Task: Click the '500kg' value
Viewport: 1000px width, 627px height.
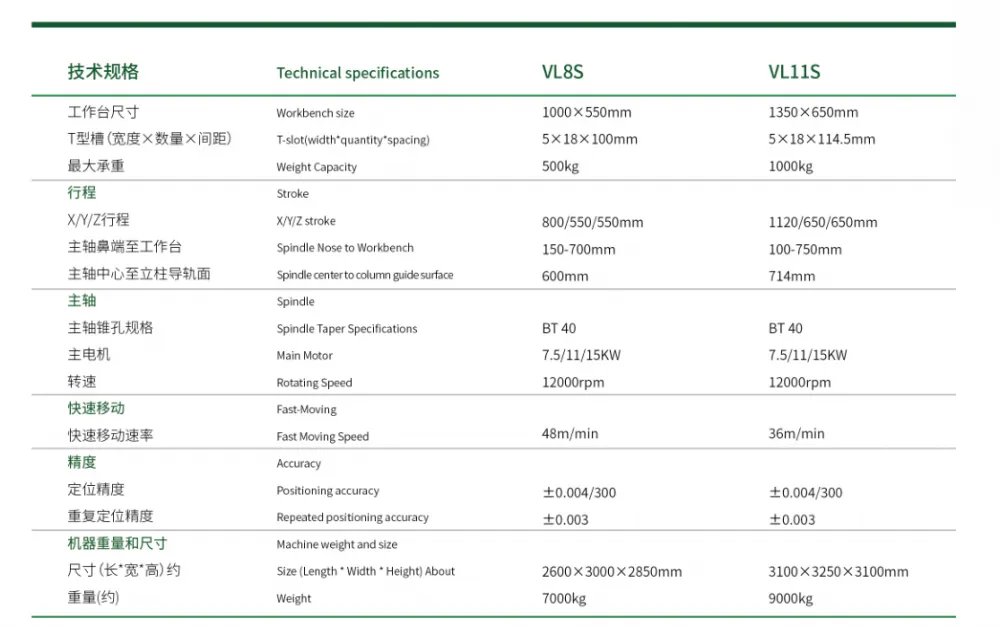Action: (x=560, y=166)
